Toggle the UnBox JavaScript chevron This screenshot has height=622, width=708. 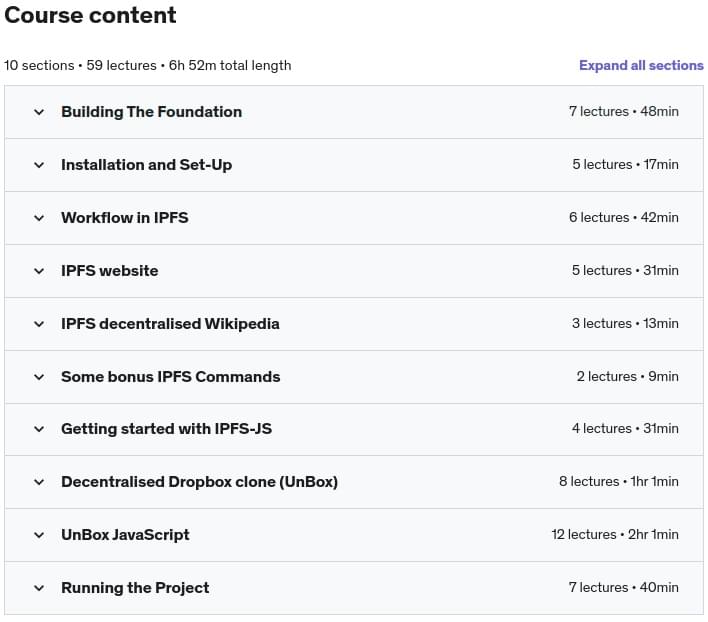[x=39, y=535]
